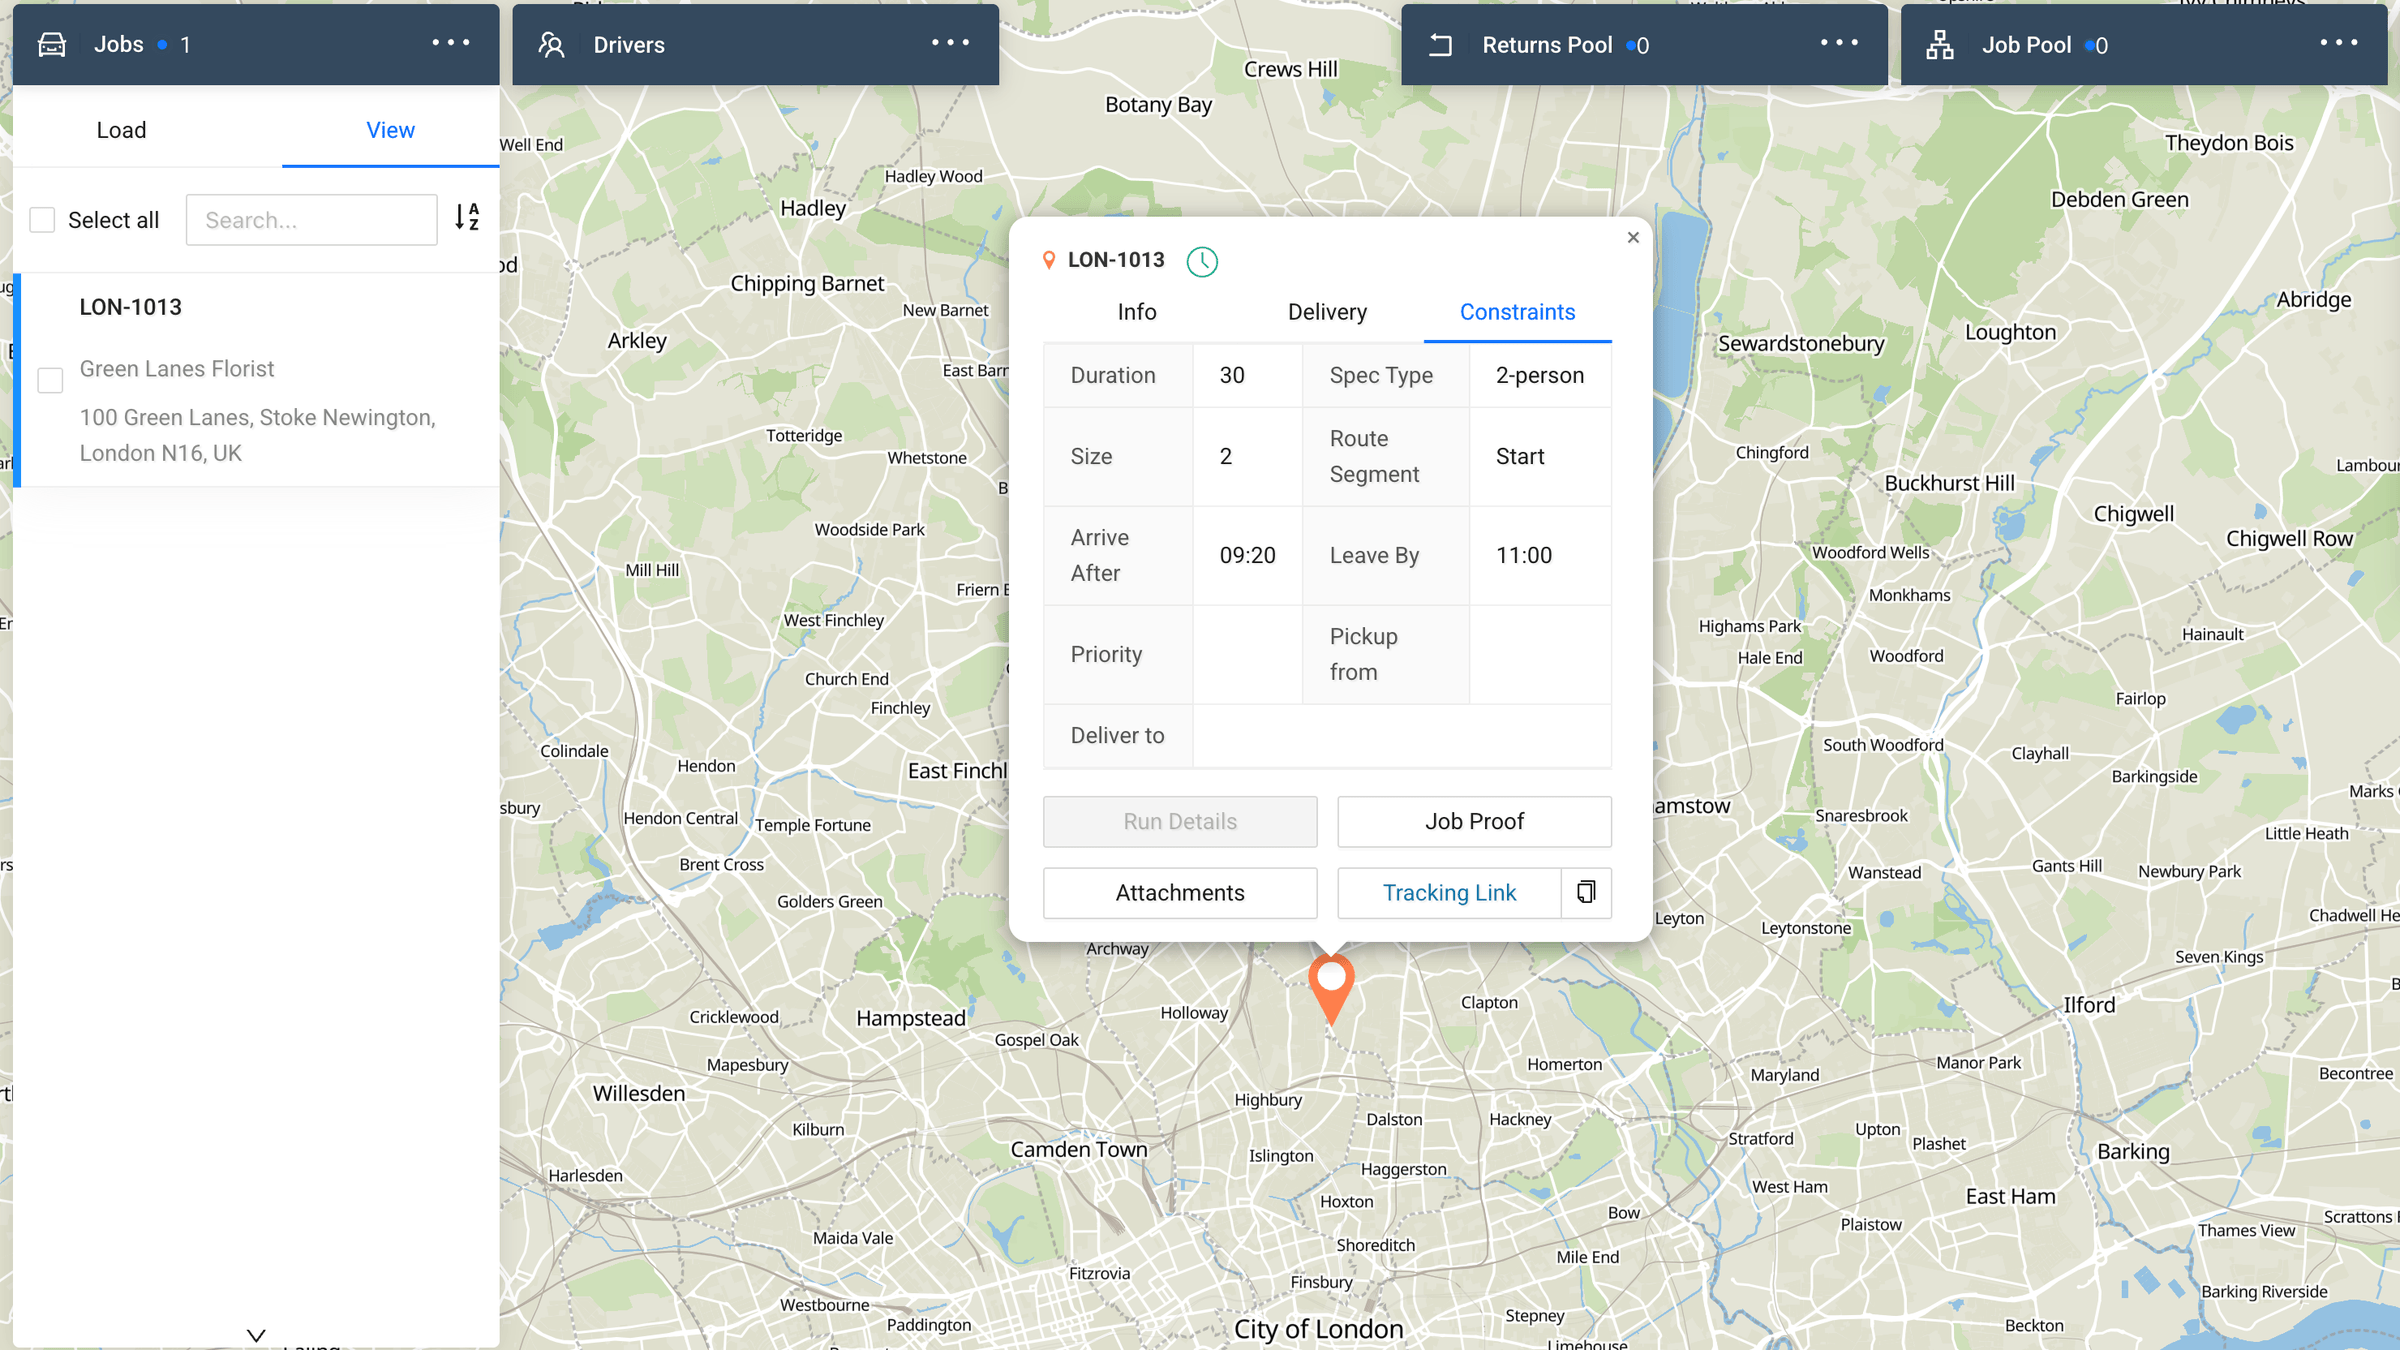Open the Job Pool three-dot menu

(x=2339, y=43)
